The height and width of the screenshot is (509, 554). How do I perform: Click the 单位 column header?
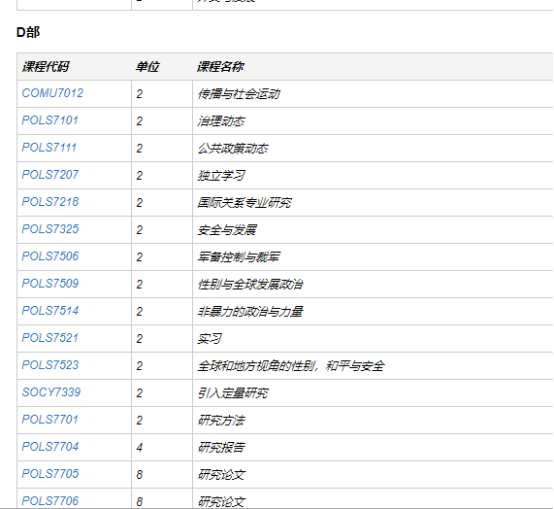pyautogui.click(x=147, y=67)
